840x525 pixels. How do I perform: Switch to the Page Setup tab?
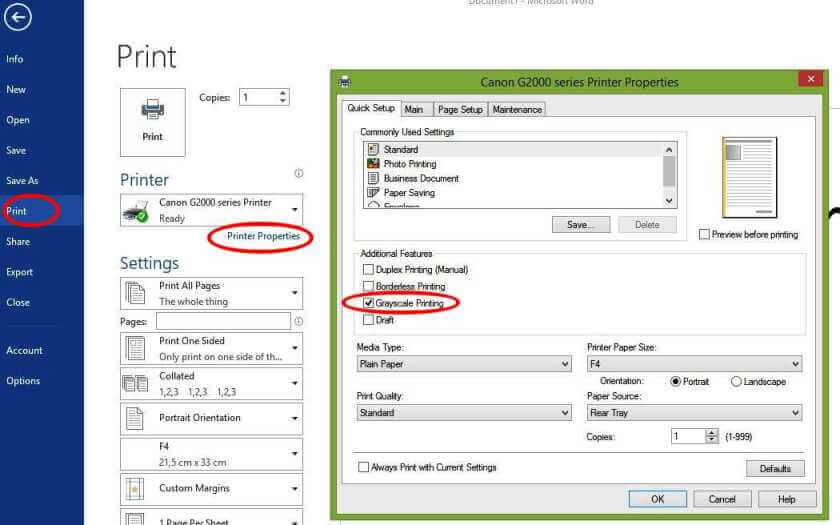coord(460,109)
